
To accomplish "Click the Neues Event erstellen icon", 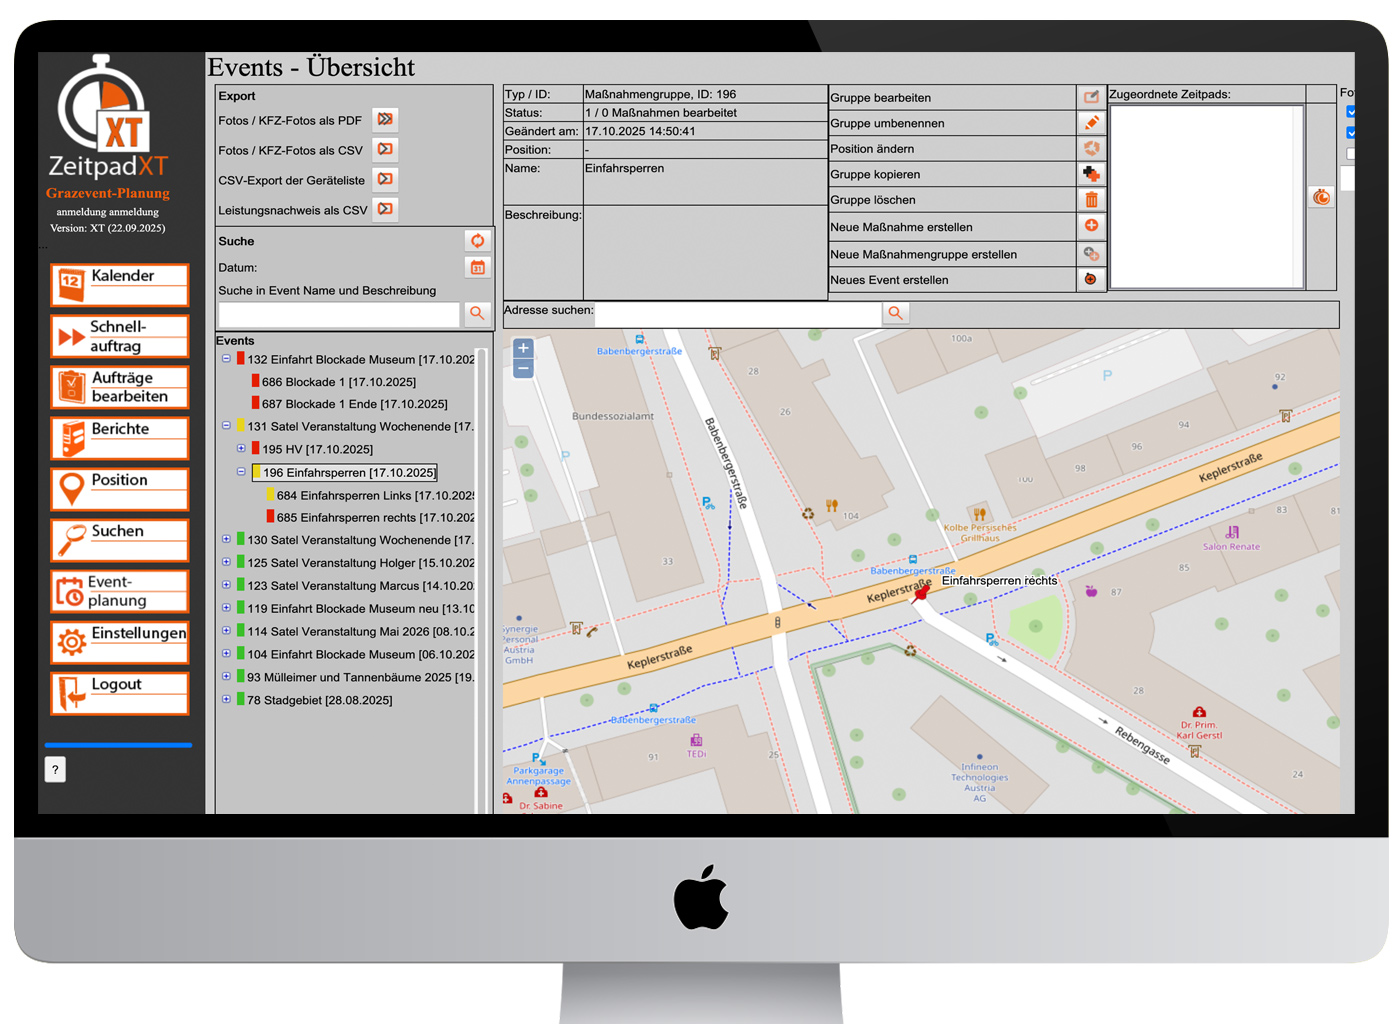I will 1091,279.
